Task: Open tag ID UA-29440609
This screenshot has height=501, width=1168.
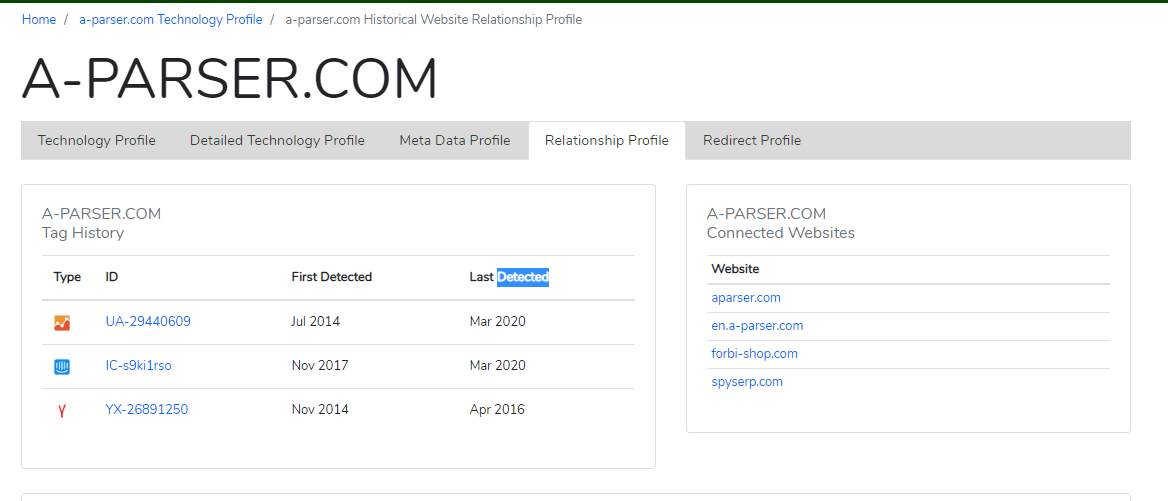Action: point(148,322)
